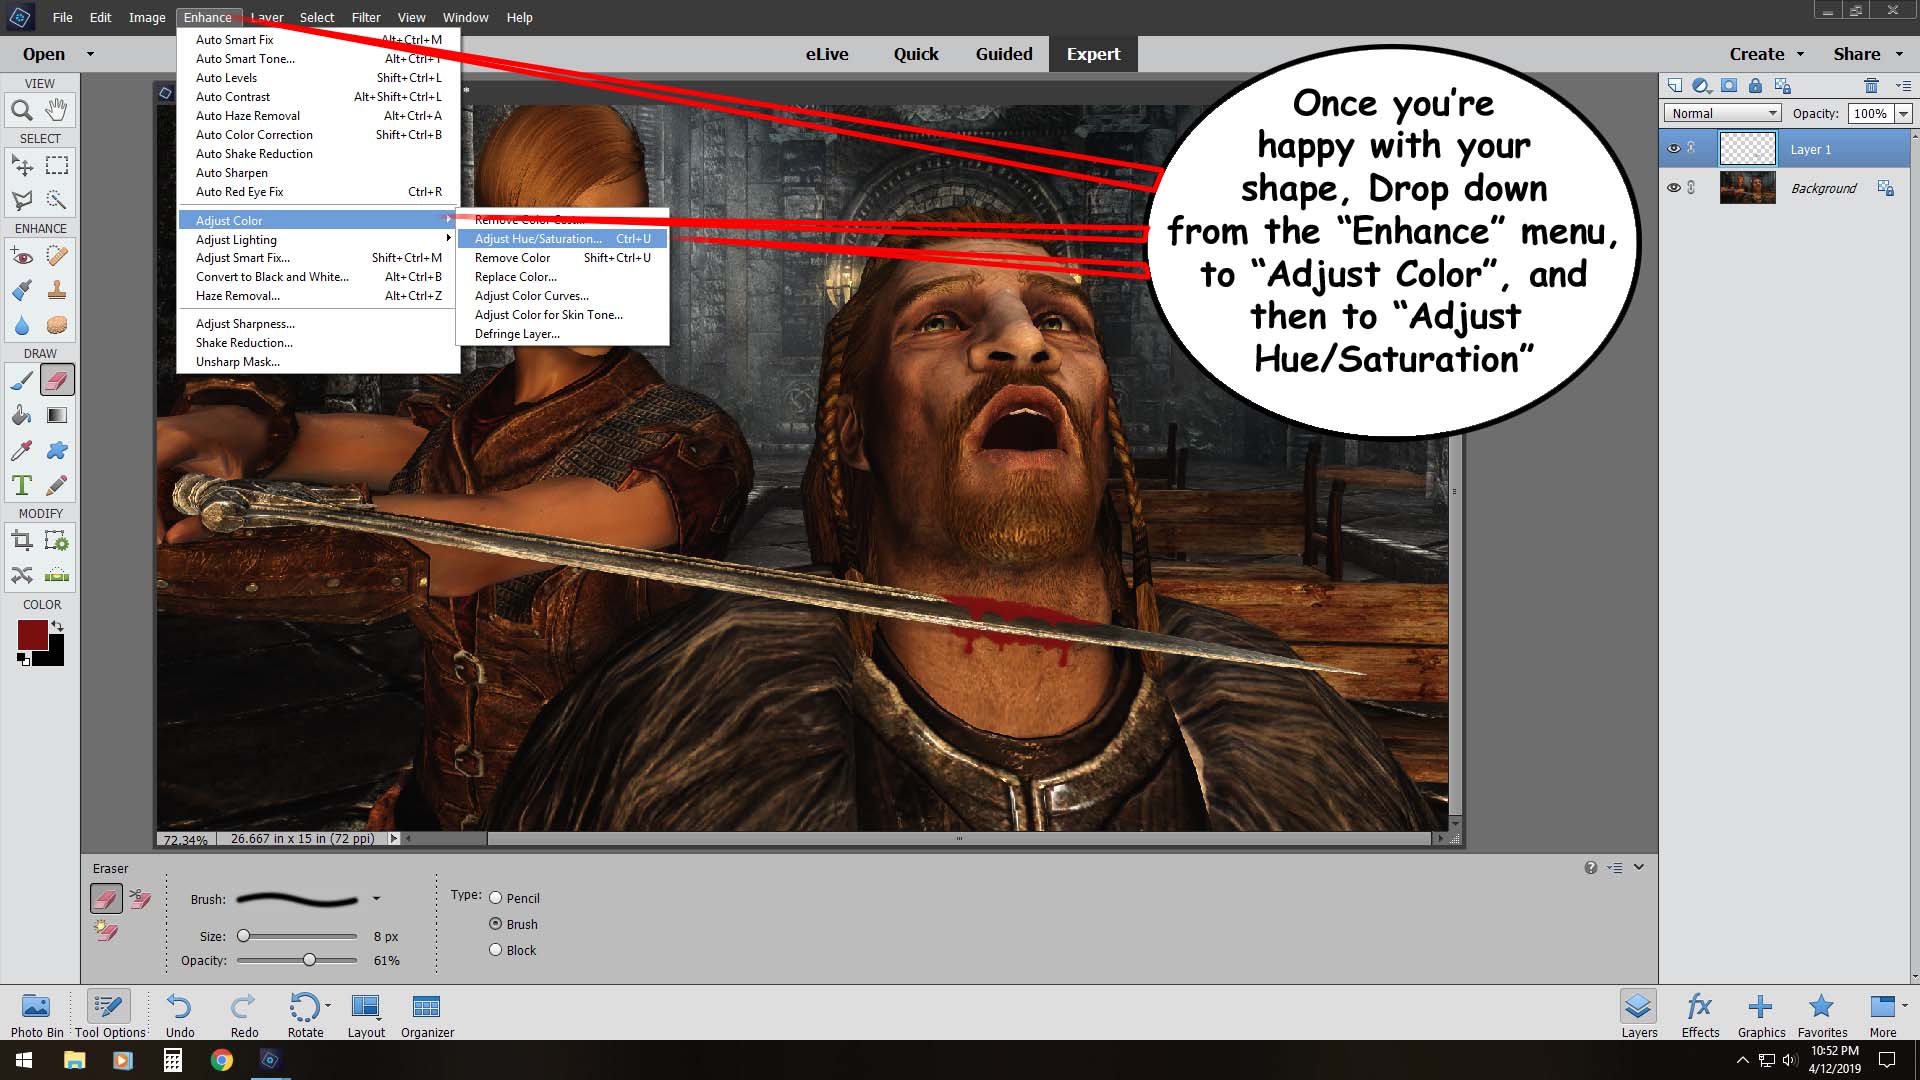The image size is (1920, 1080).
Task: Select the Recompose tool
Action: point(57,541)
